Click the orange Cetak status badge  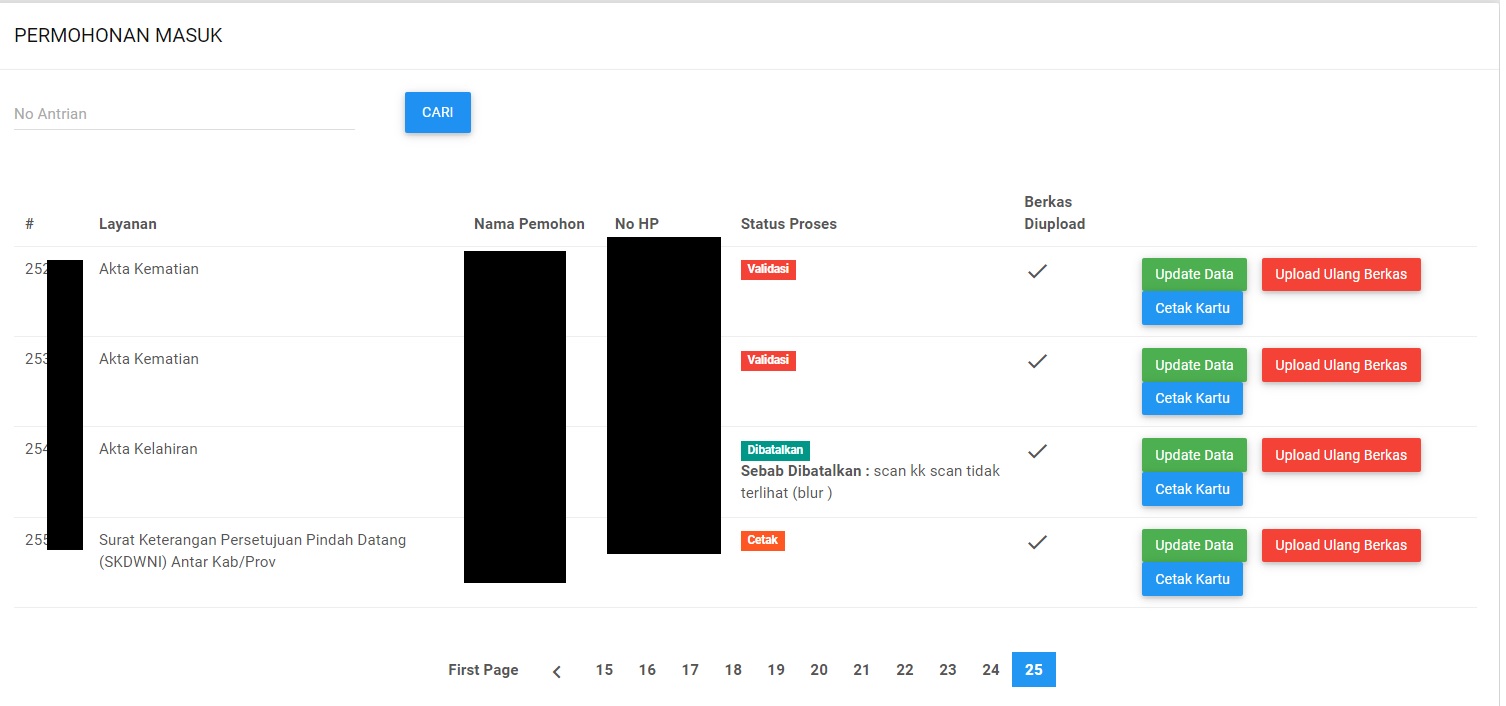763,541
